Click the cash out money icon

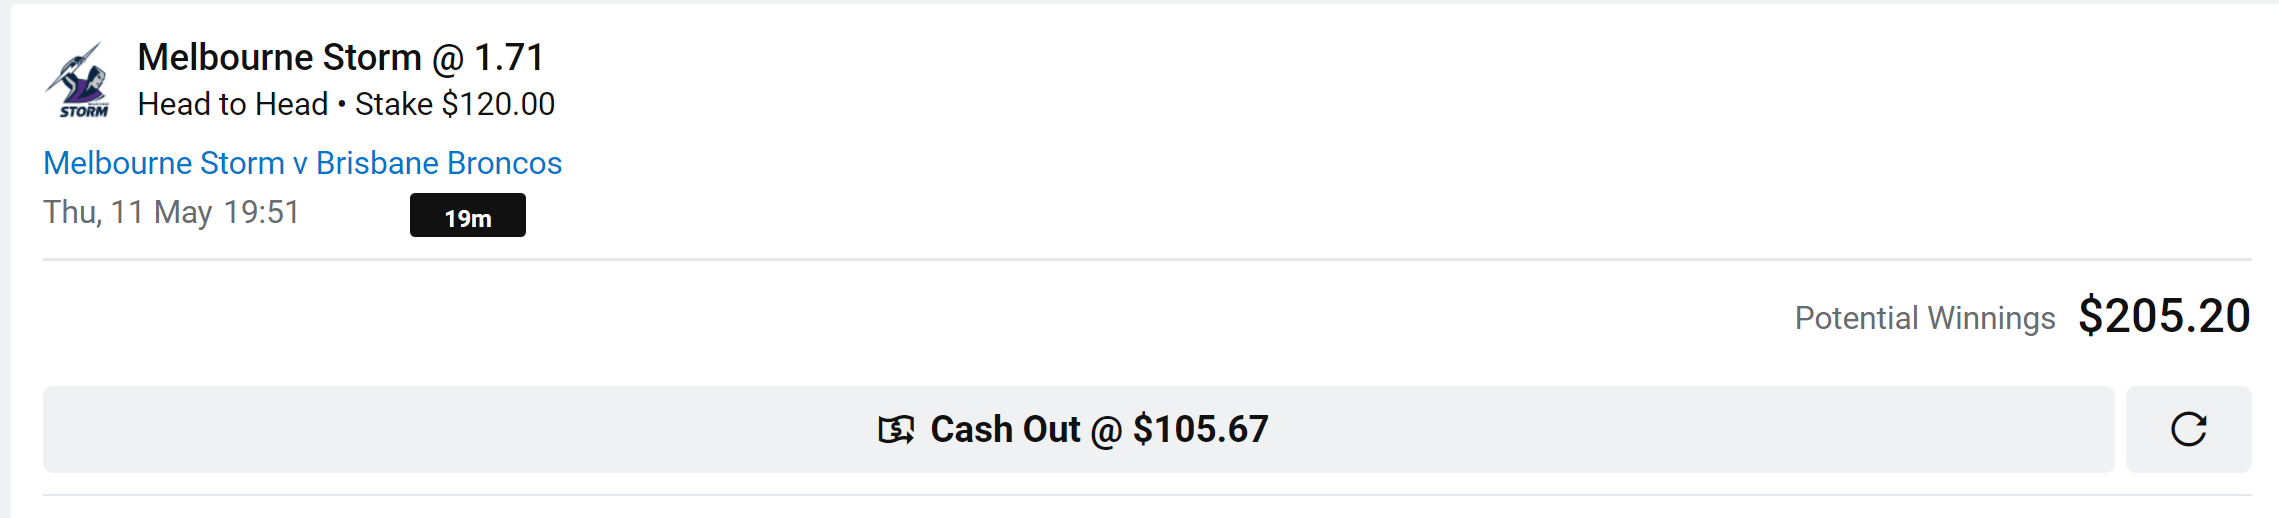pos(896,430)
